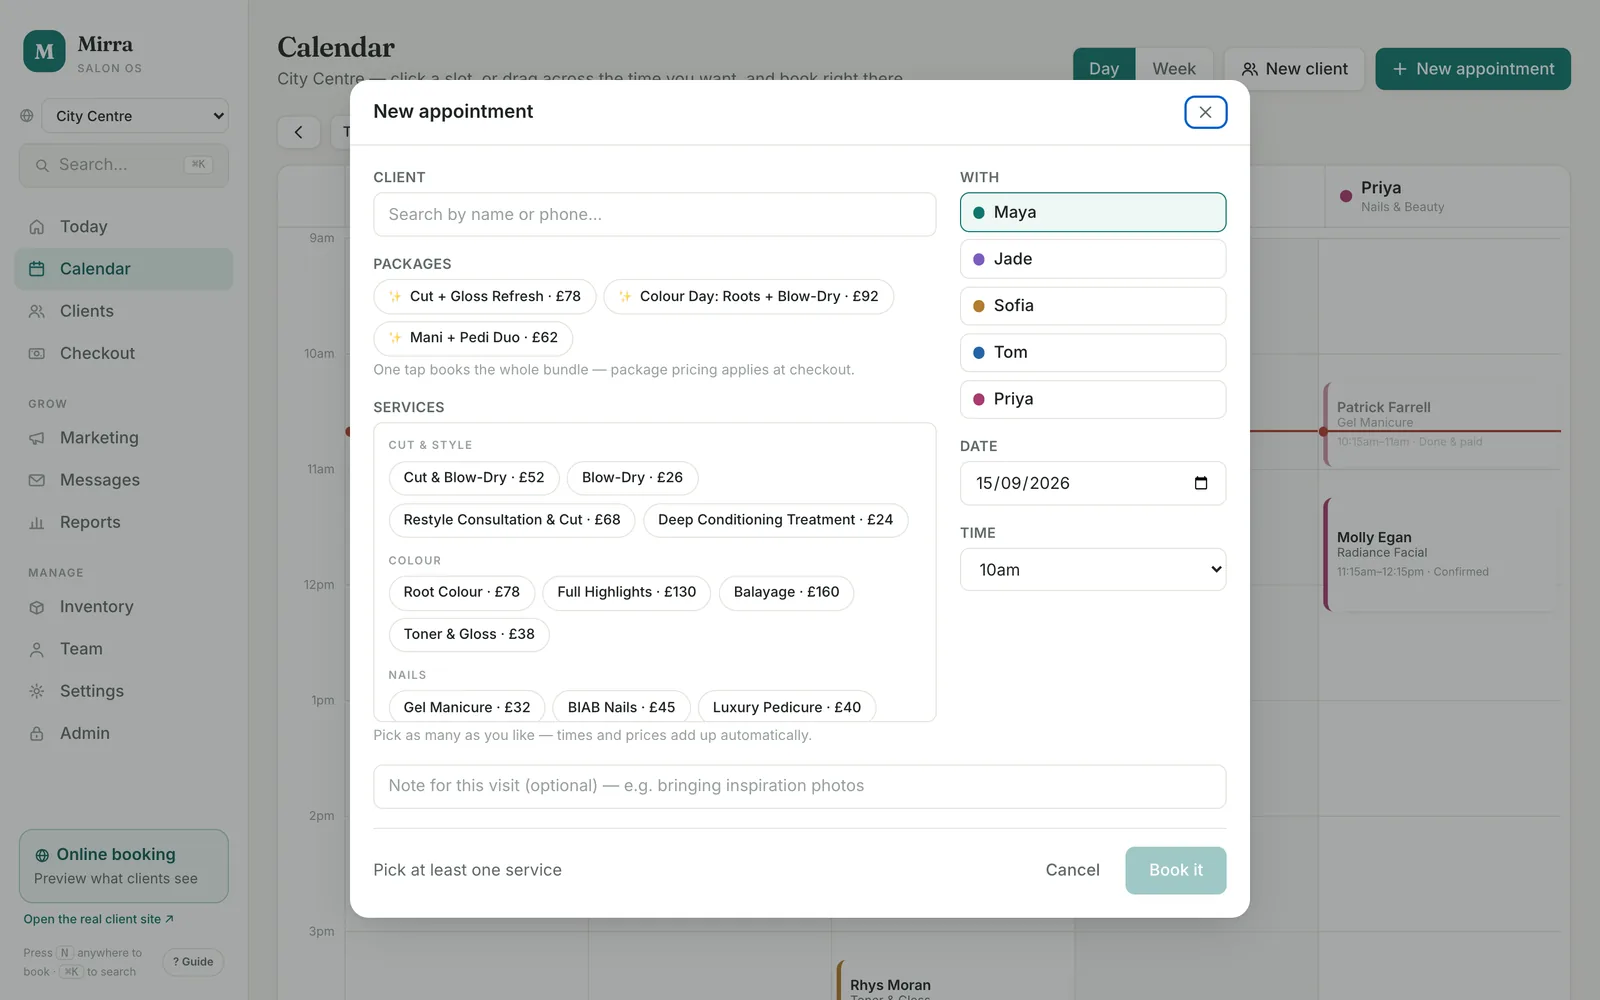This screenshot has width=1600, height=1000.
Task: Select Jade as stylist
Action: 1093,259
